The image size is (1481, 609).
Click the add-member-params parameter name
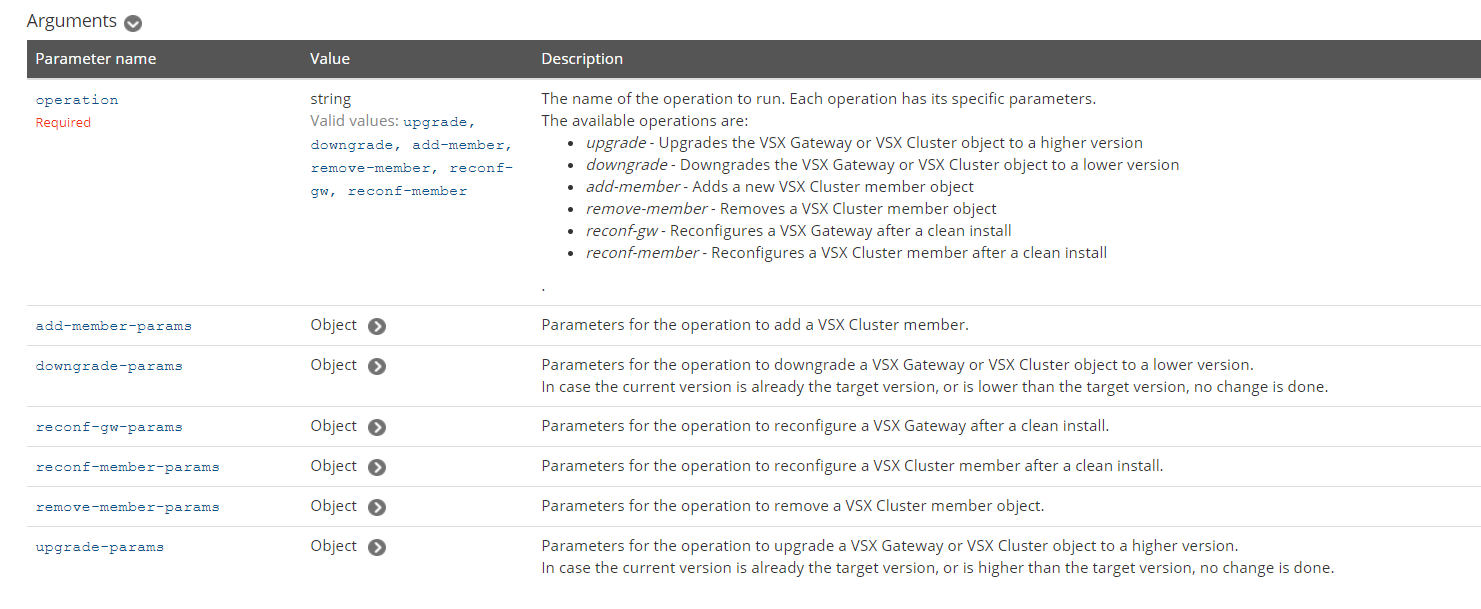click(113, 326)
